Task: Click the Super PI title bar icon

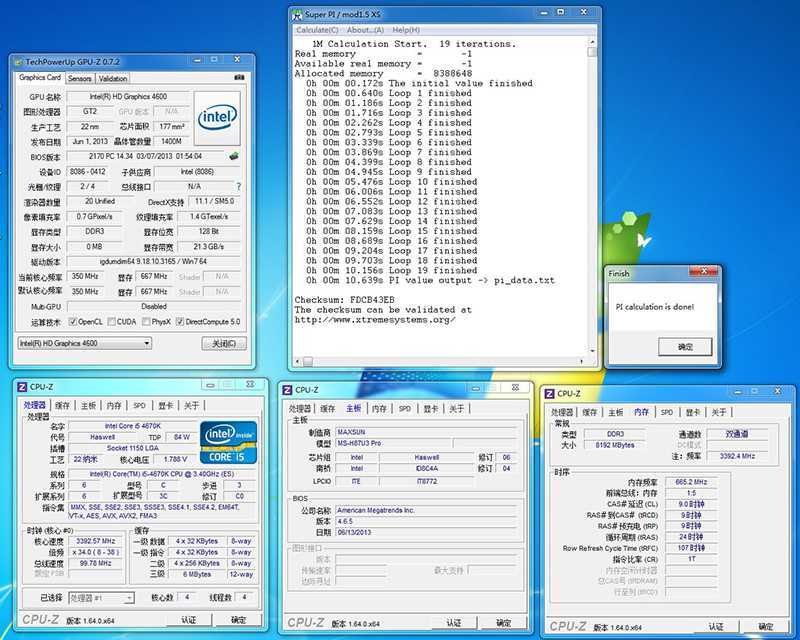Action: [x=297, y=14]
